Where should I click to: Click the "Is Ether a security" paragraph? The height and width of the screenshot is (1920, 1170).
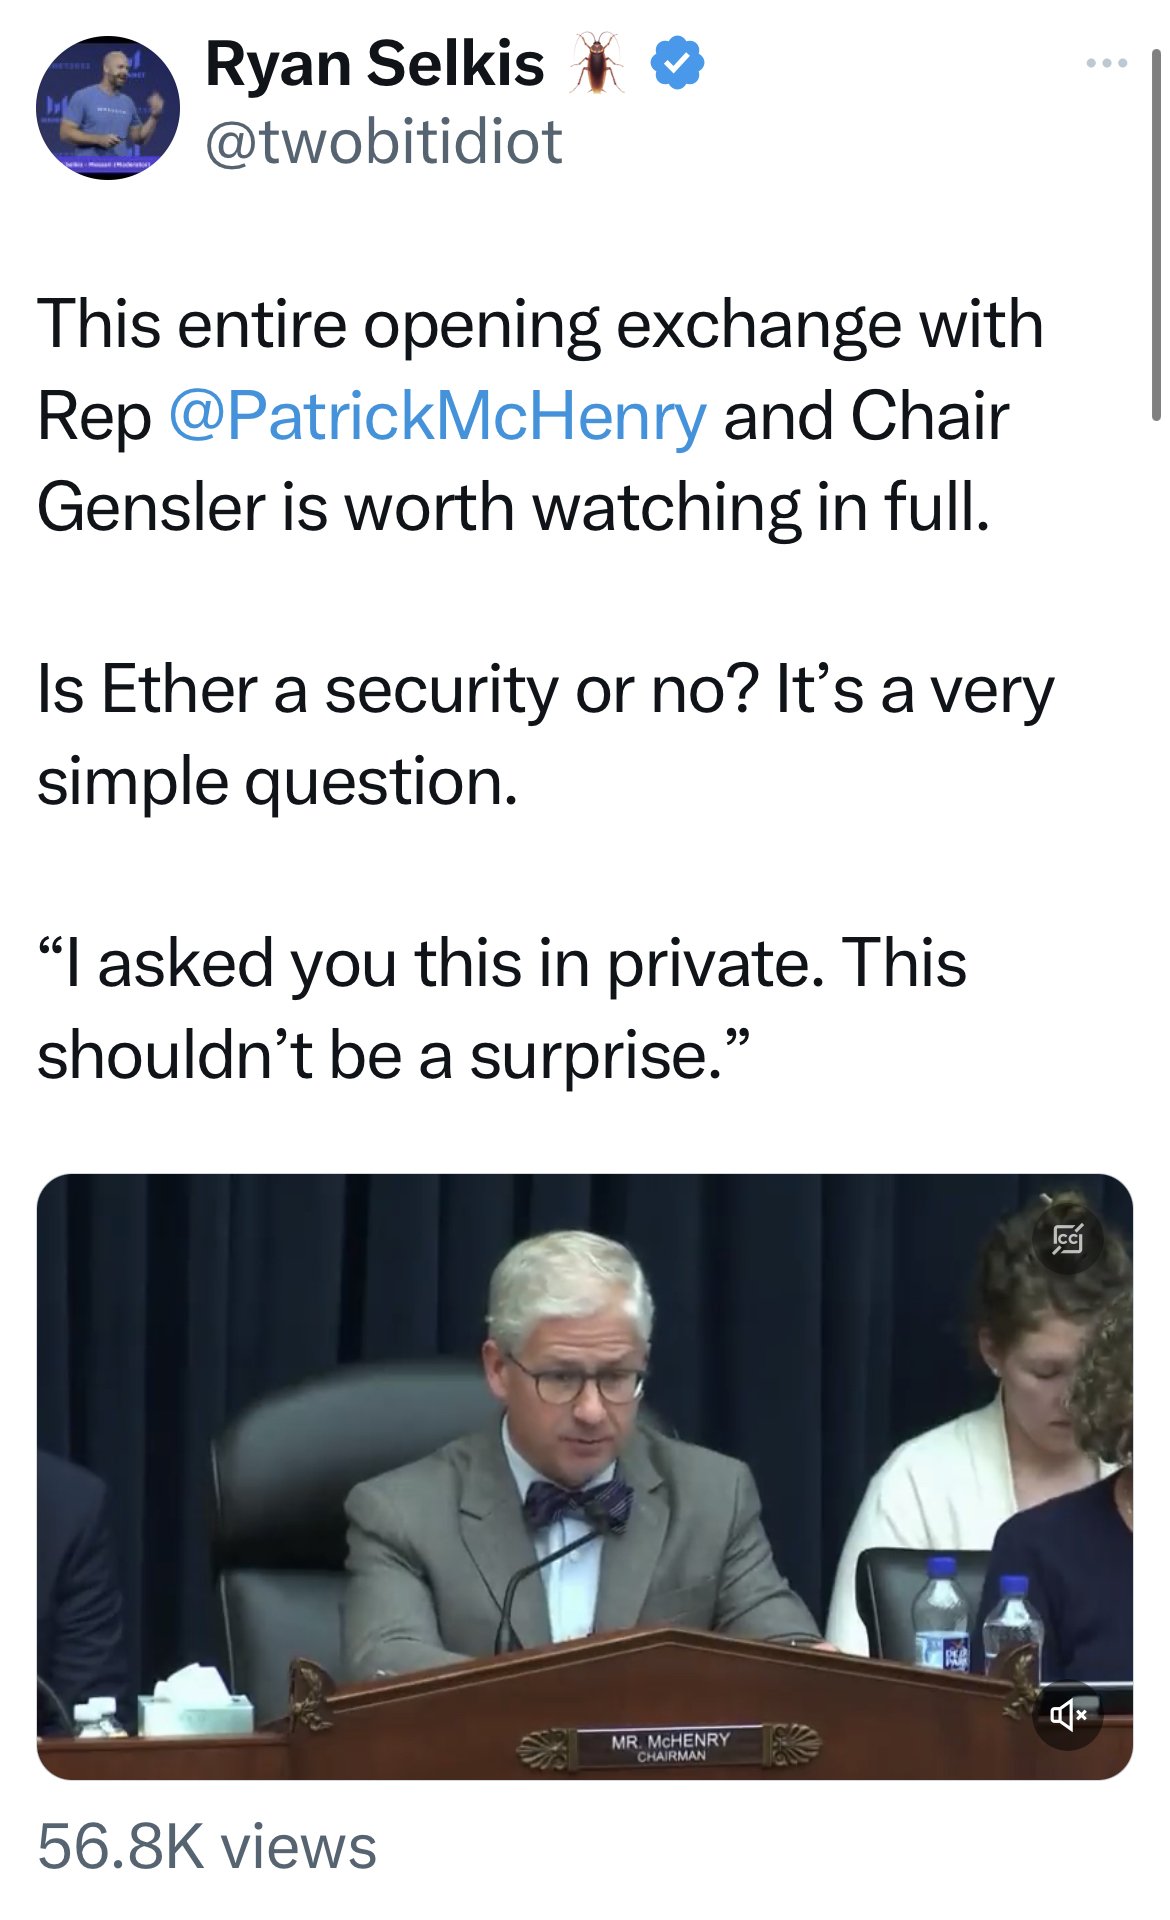pyautogui.click(x=545, y=735)
